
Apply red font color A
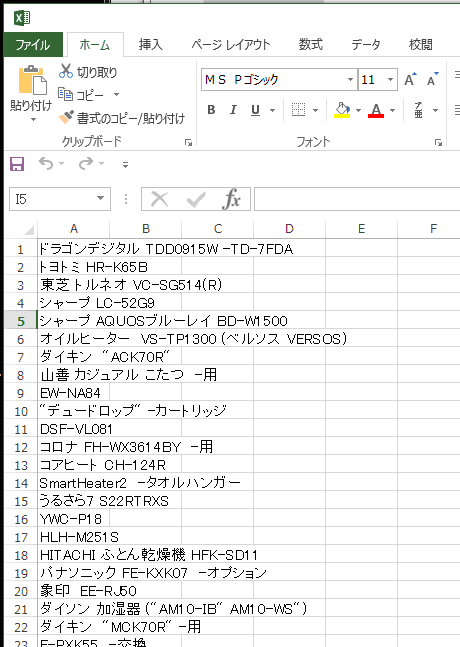pos(376,110)
